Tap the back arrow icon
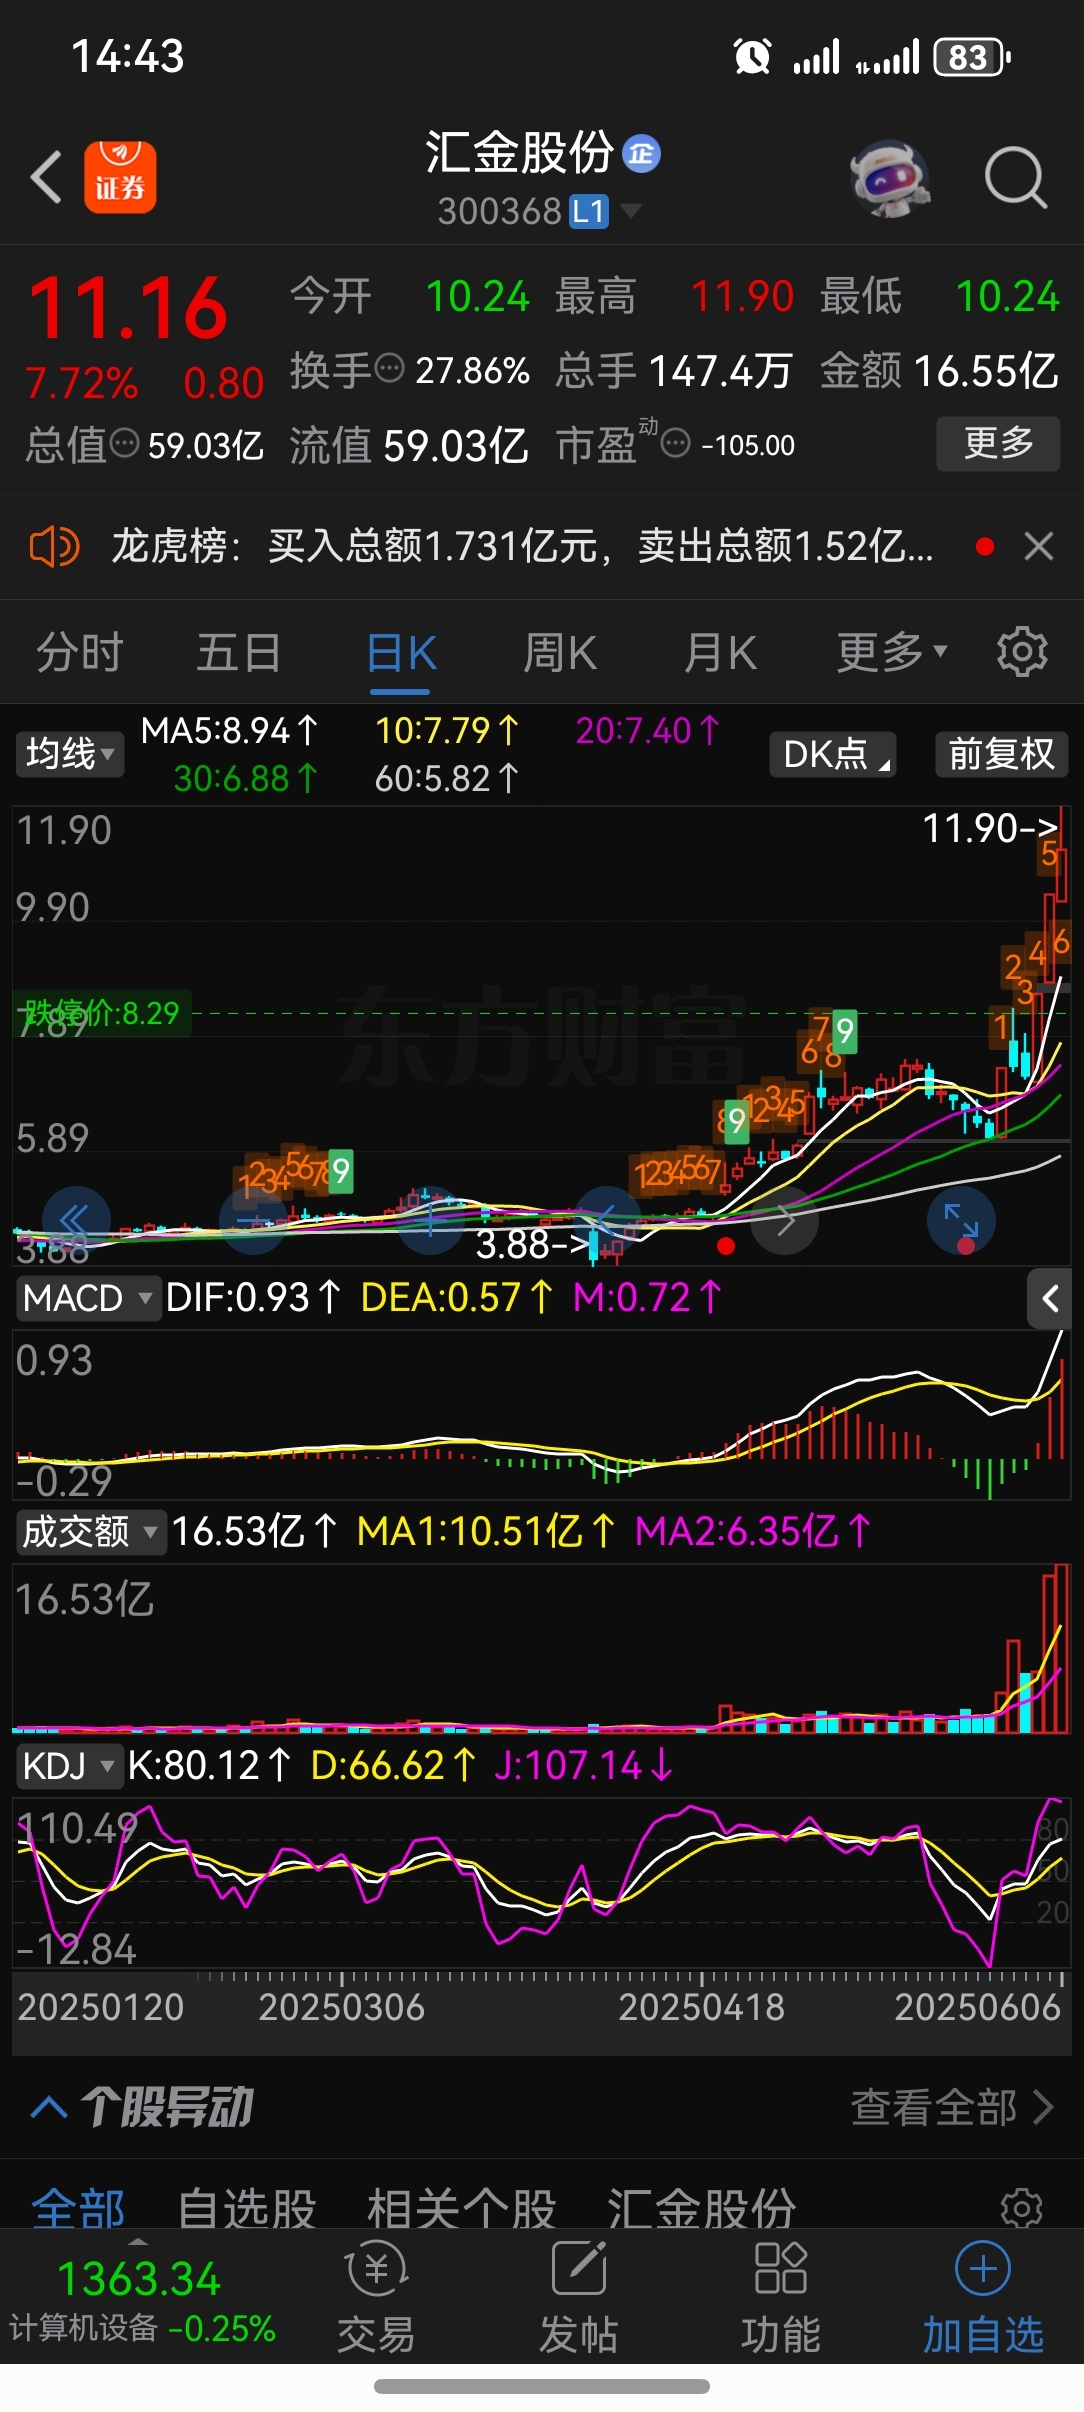This screenshot has height=2412, width=1084. [46, 178]
